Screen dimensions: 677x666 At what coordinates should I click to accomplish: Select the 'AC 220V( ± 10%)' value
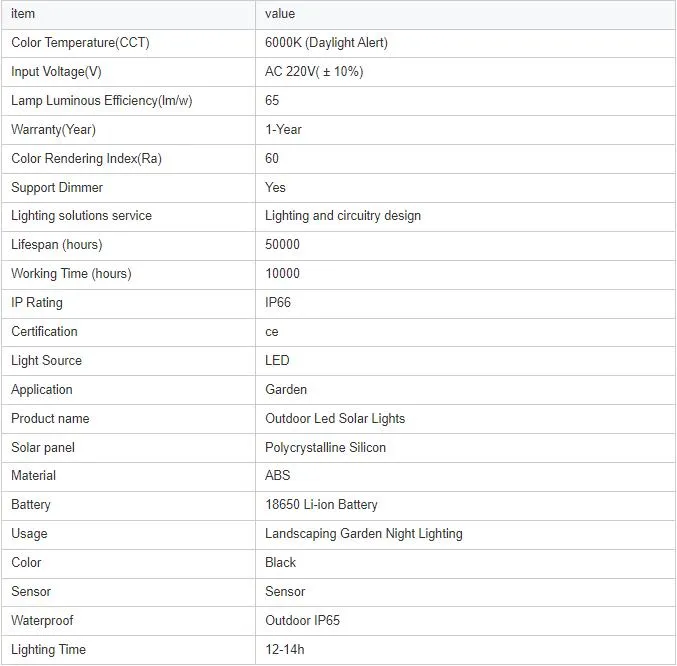[x=314, y=72]
